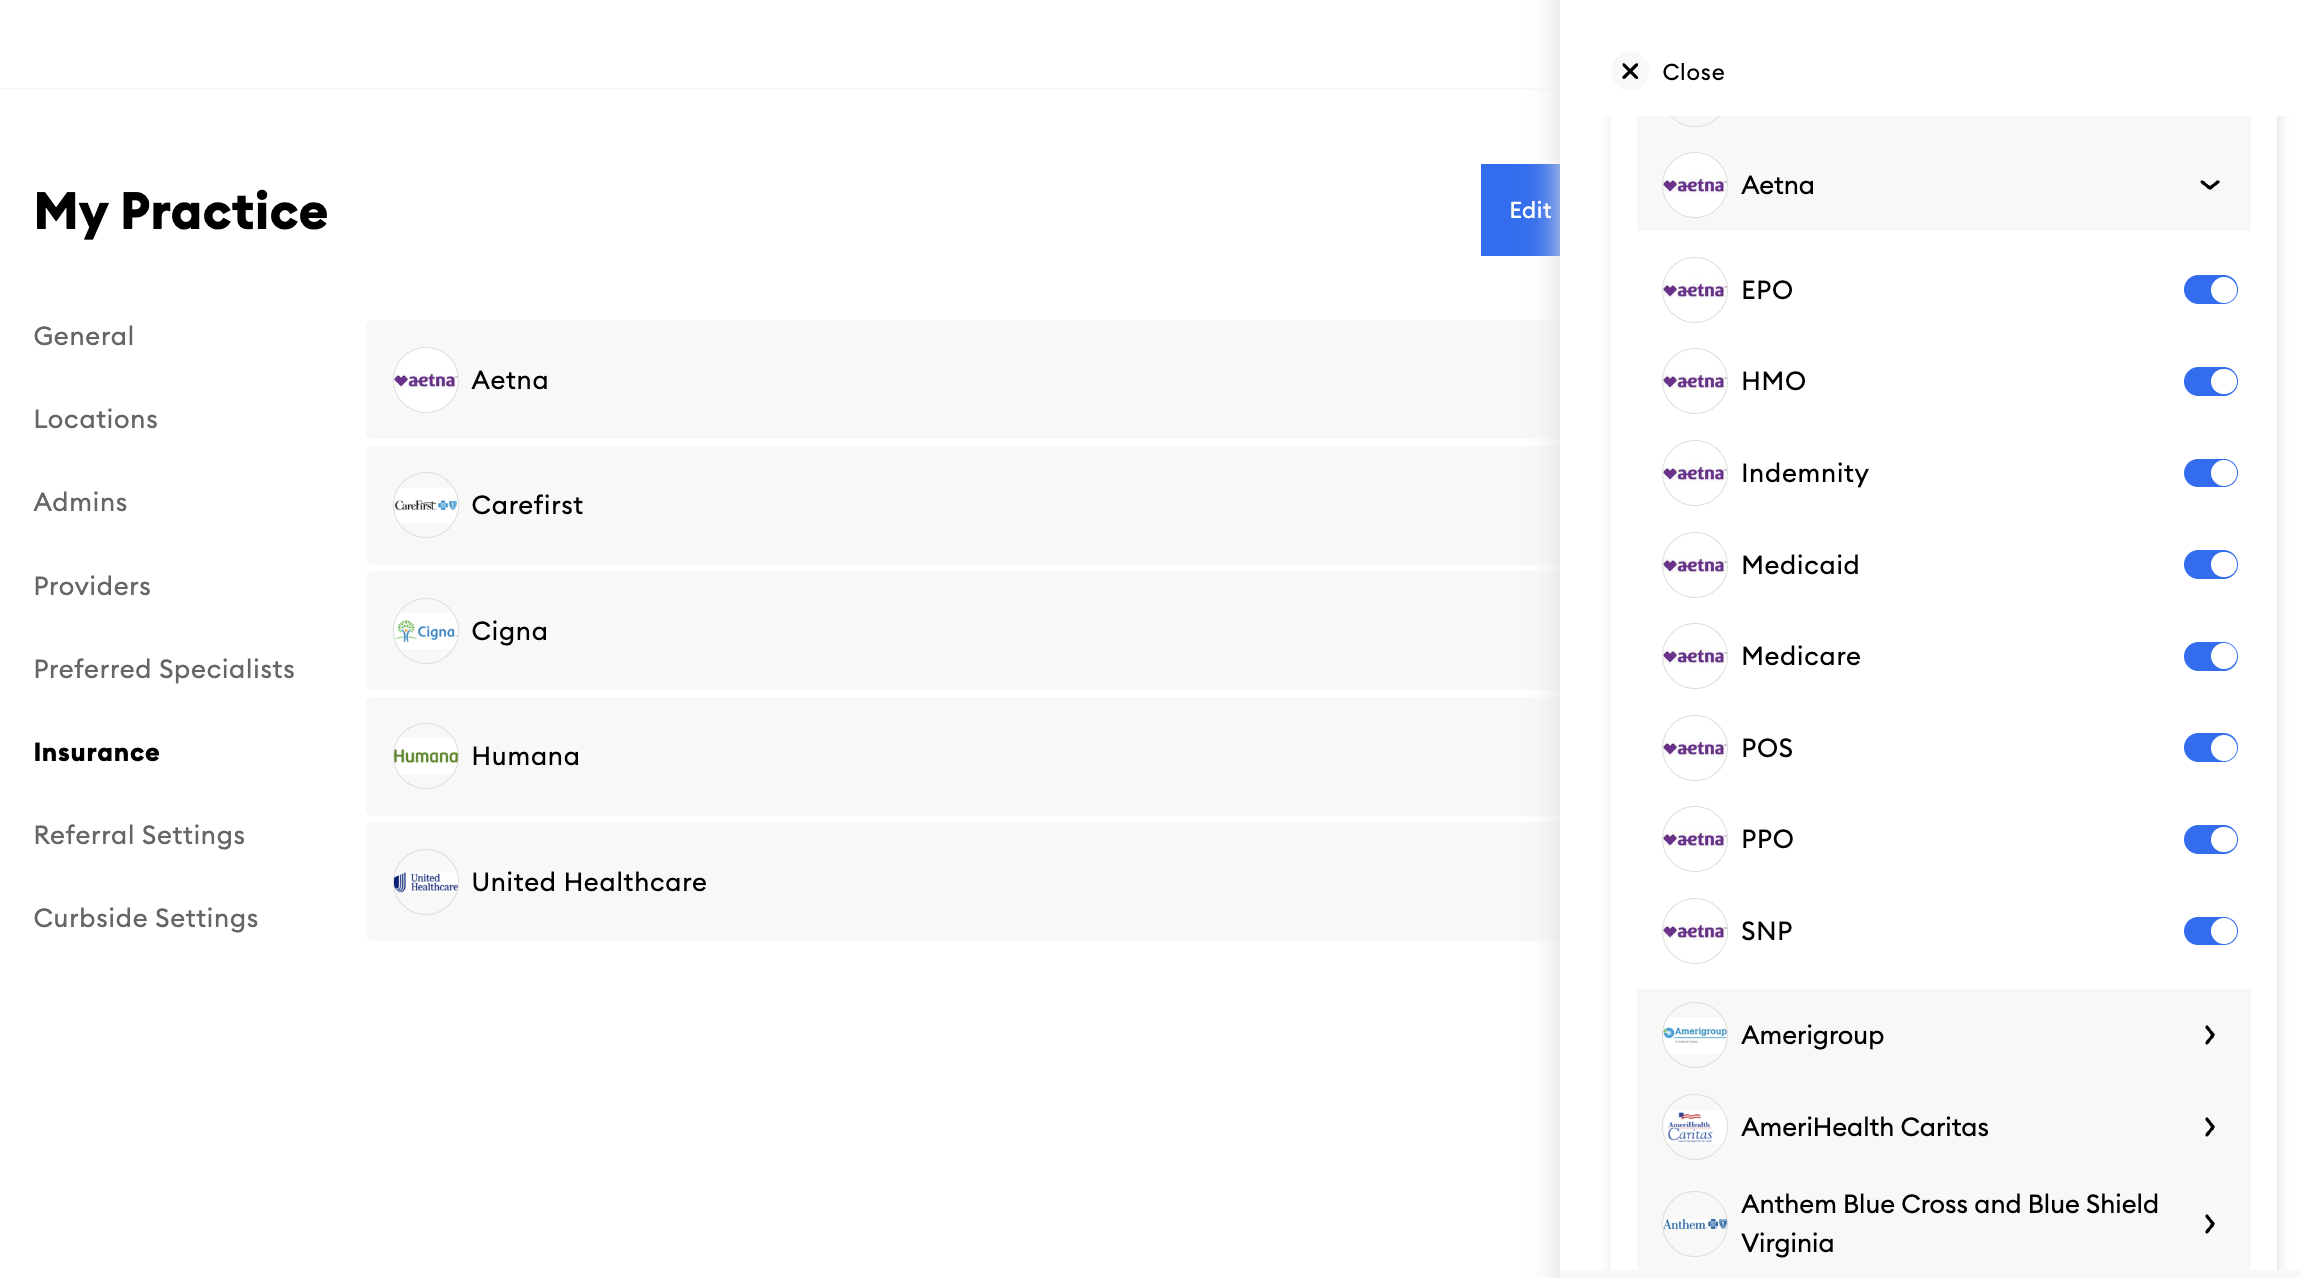Open the Locations sidebar link

[x=96, y=419]
